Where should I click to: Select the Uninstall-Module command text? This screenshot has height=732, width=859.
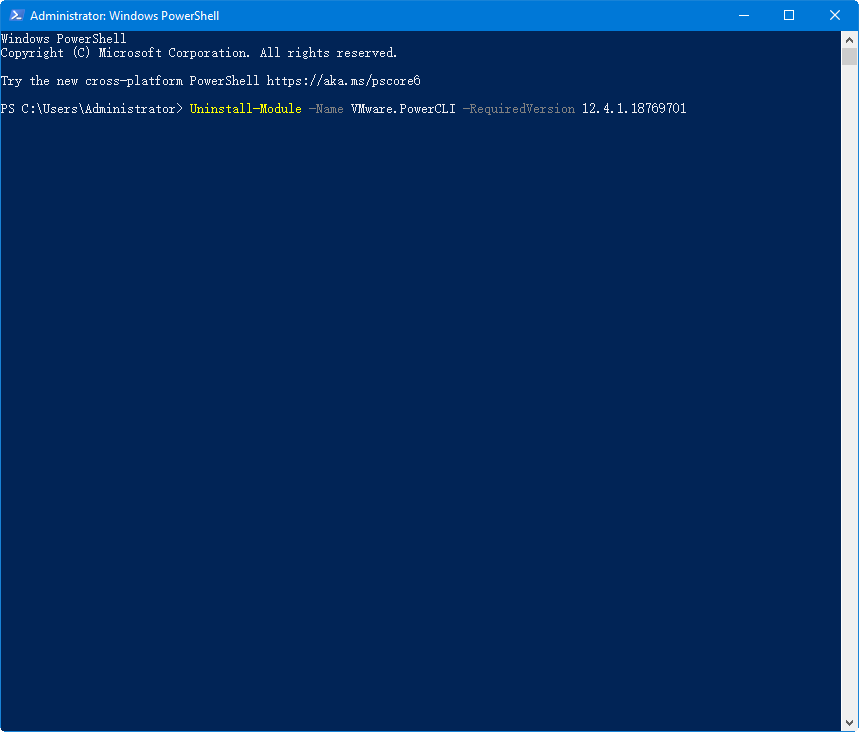(245, 108)
